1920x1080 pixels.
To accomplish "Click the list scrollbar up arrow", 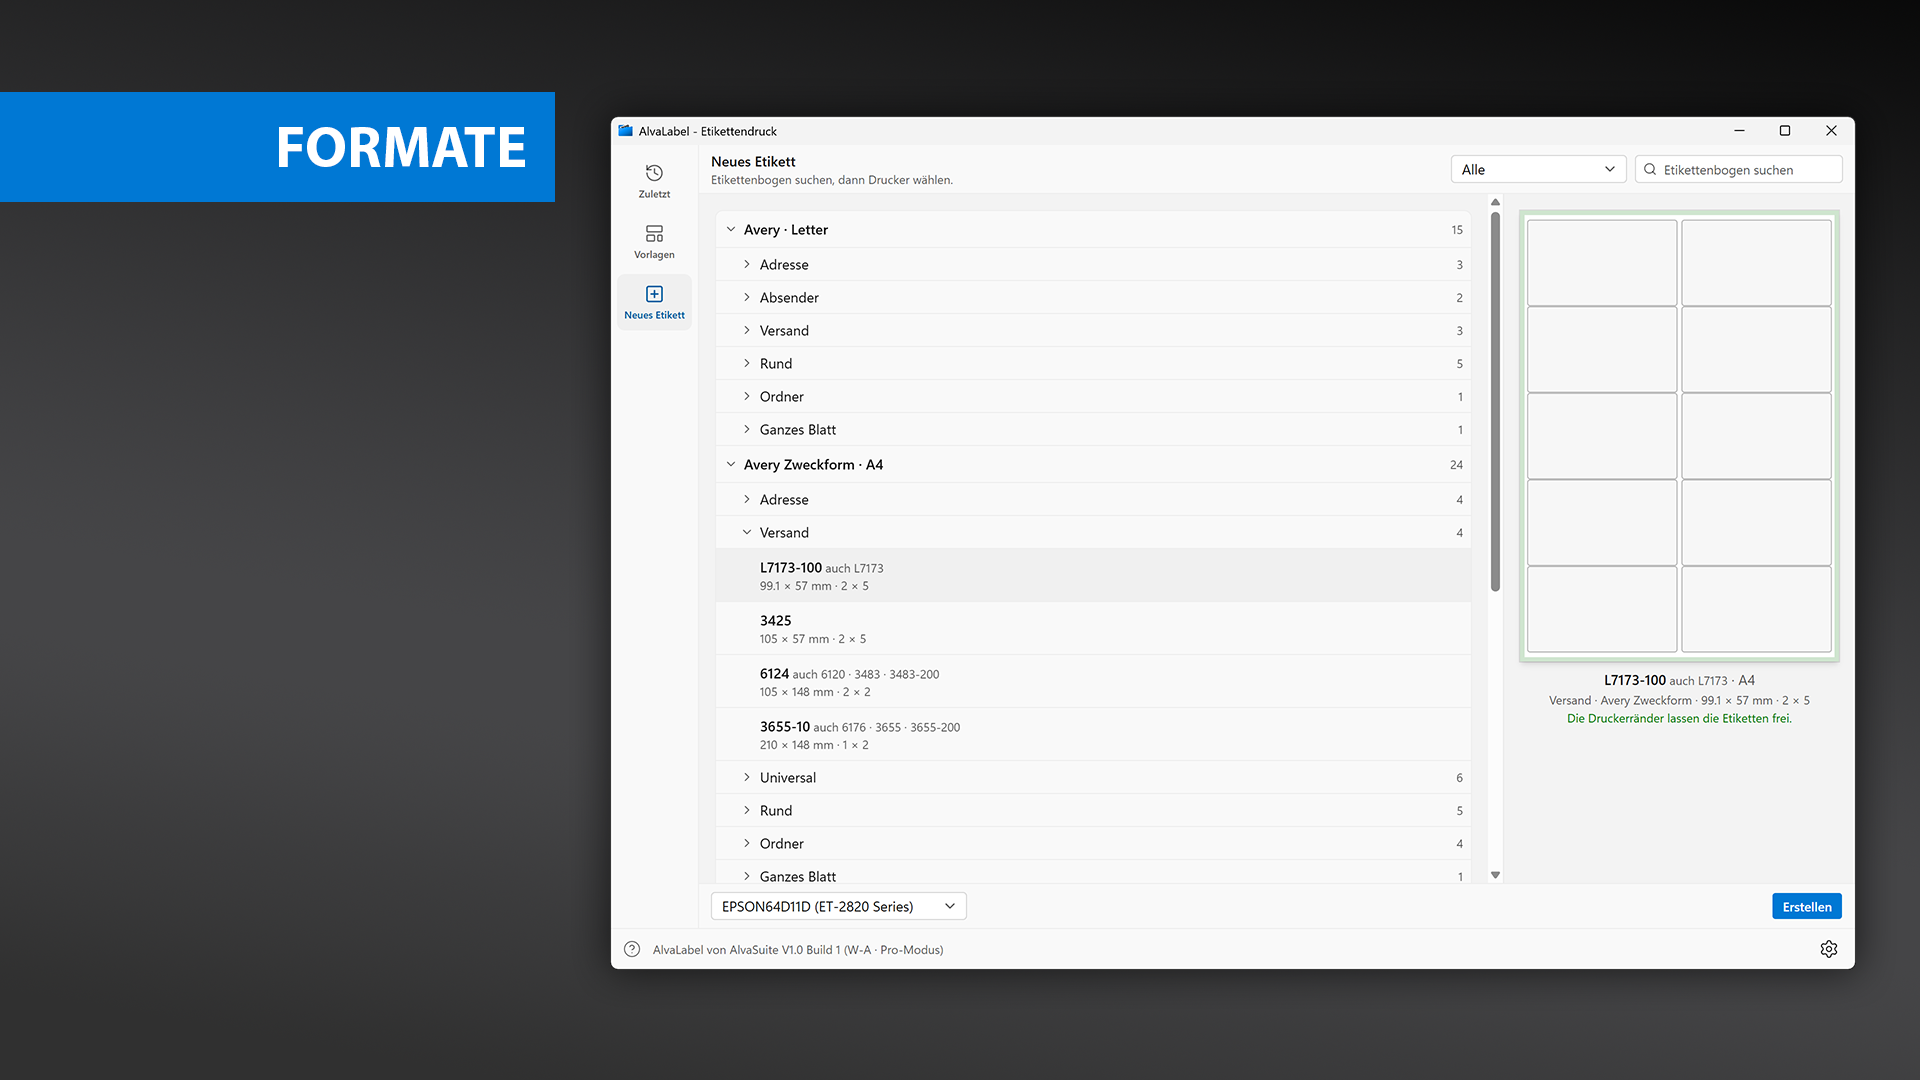I will [1495, 202].
